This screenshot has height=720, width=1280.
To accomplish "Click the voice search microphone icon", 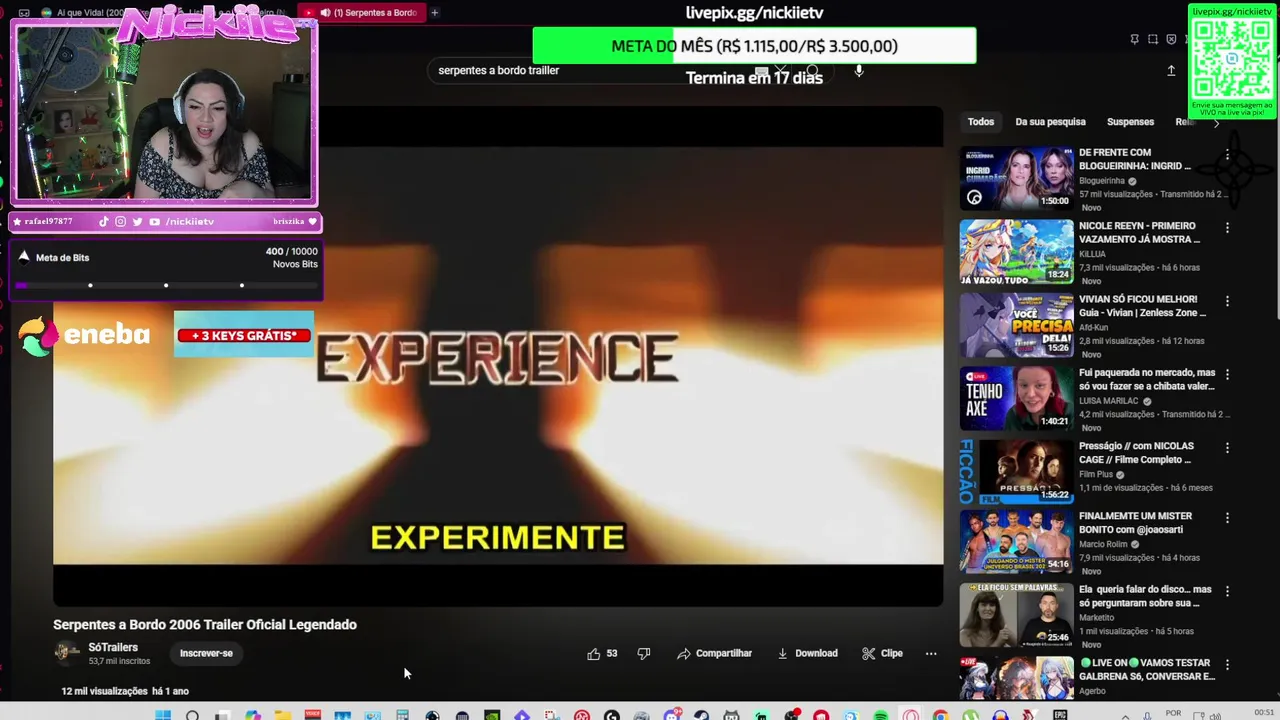I will point(858,70).
